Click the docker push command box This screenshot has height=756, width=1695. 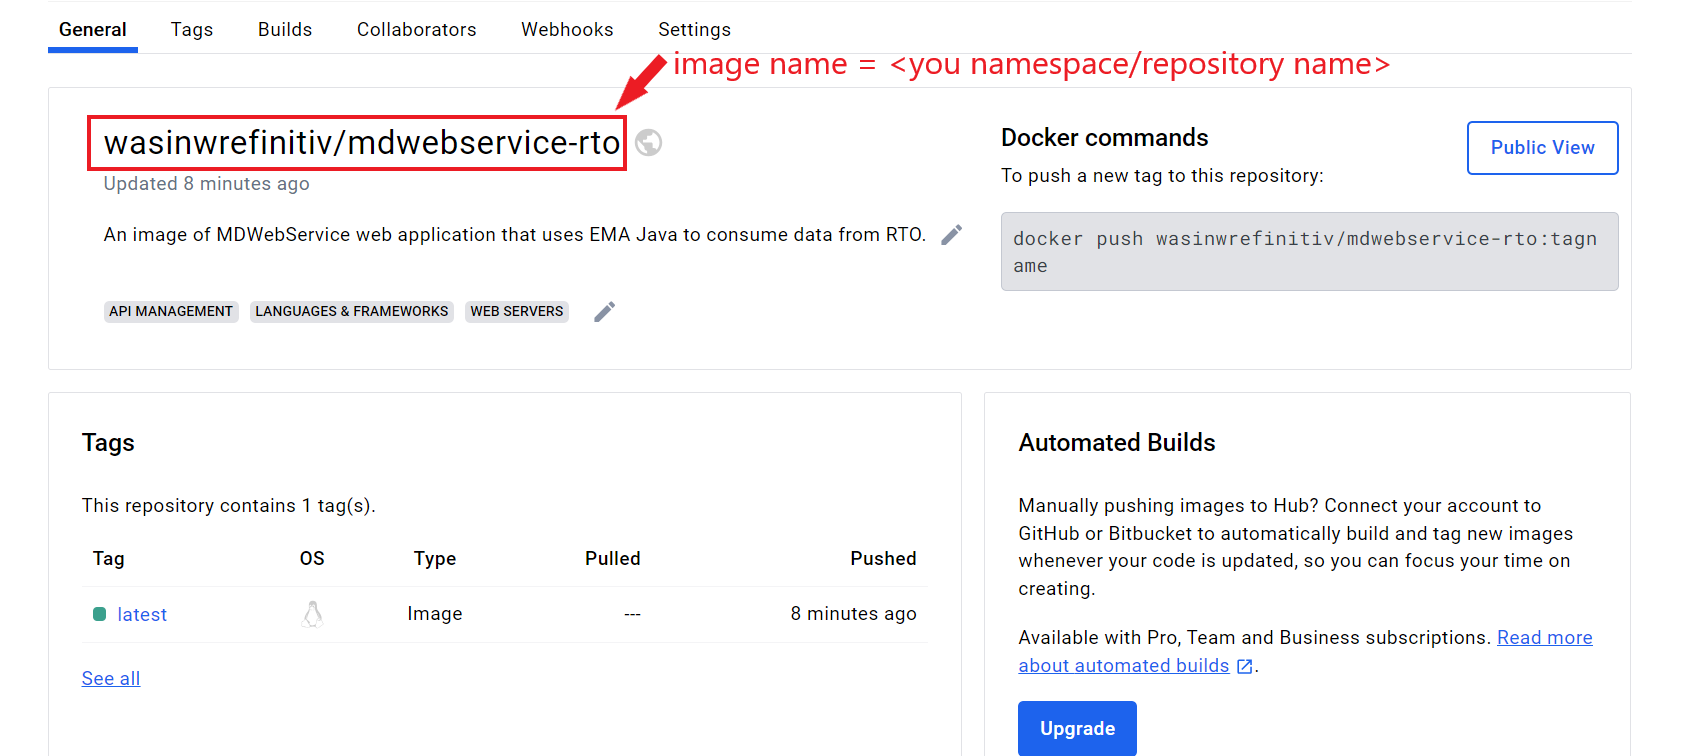(1309, 252)
